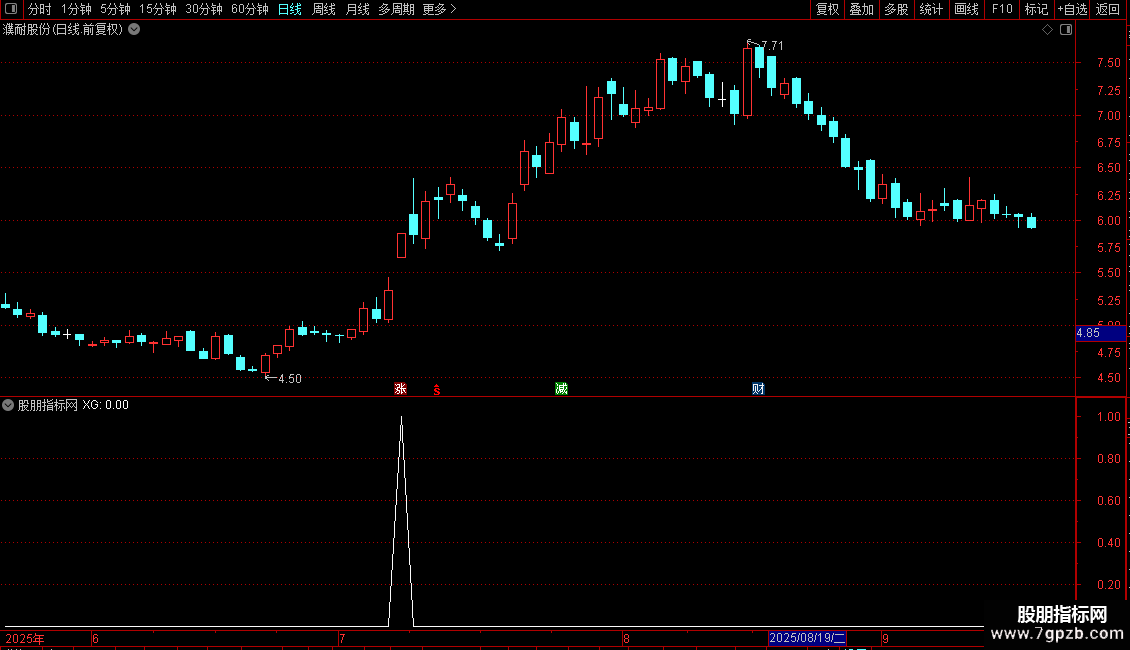
Task: Click the month 8 marker on time axis
Action: point(626,638)
